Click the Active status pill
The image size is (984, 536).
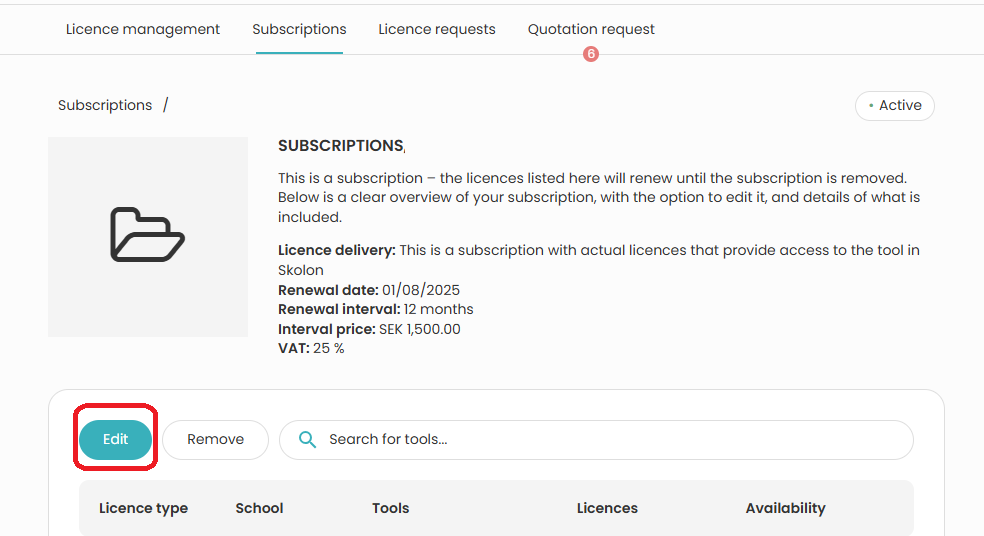pos(895,105)
